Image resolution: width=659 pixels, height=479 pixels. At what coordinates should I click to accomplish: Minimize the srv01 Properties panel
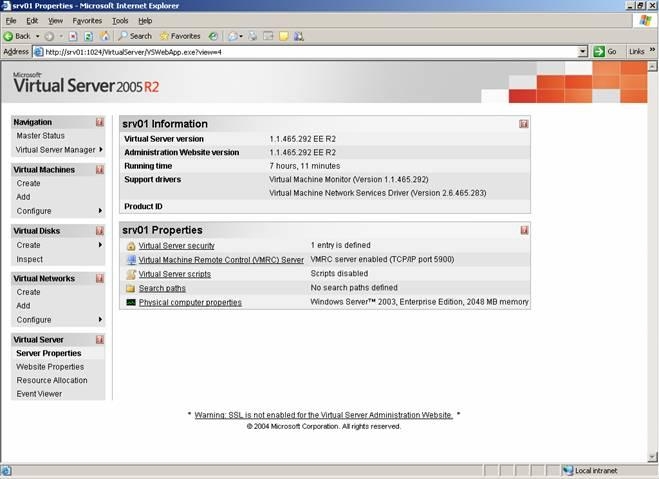coord(524,230)
